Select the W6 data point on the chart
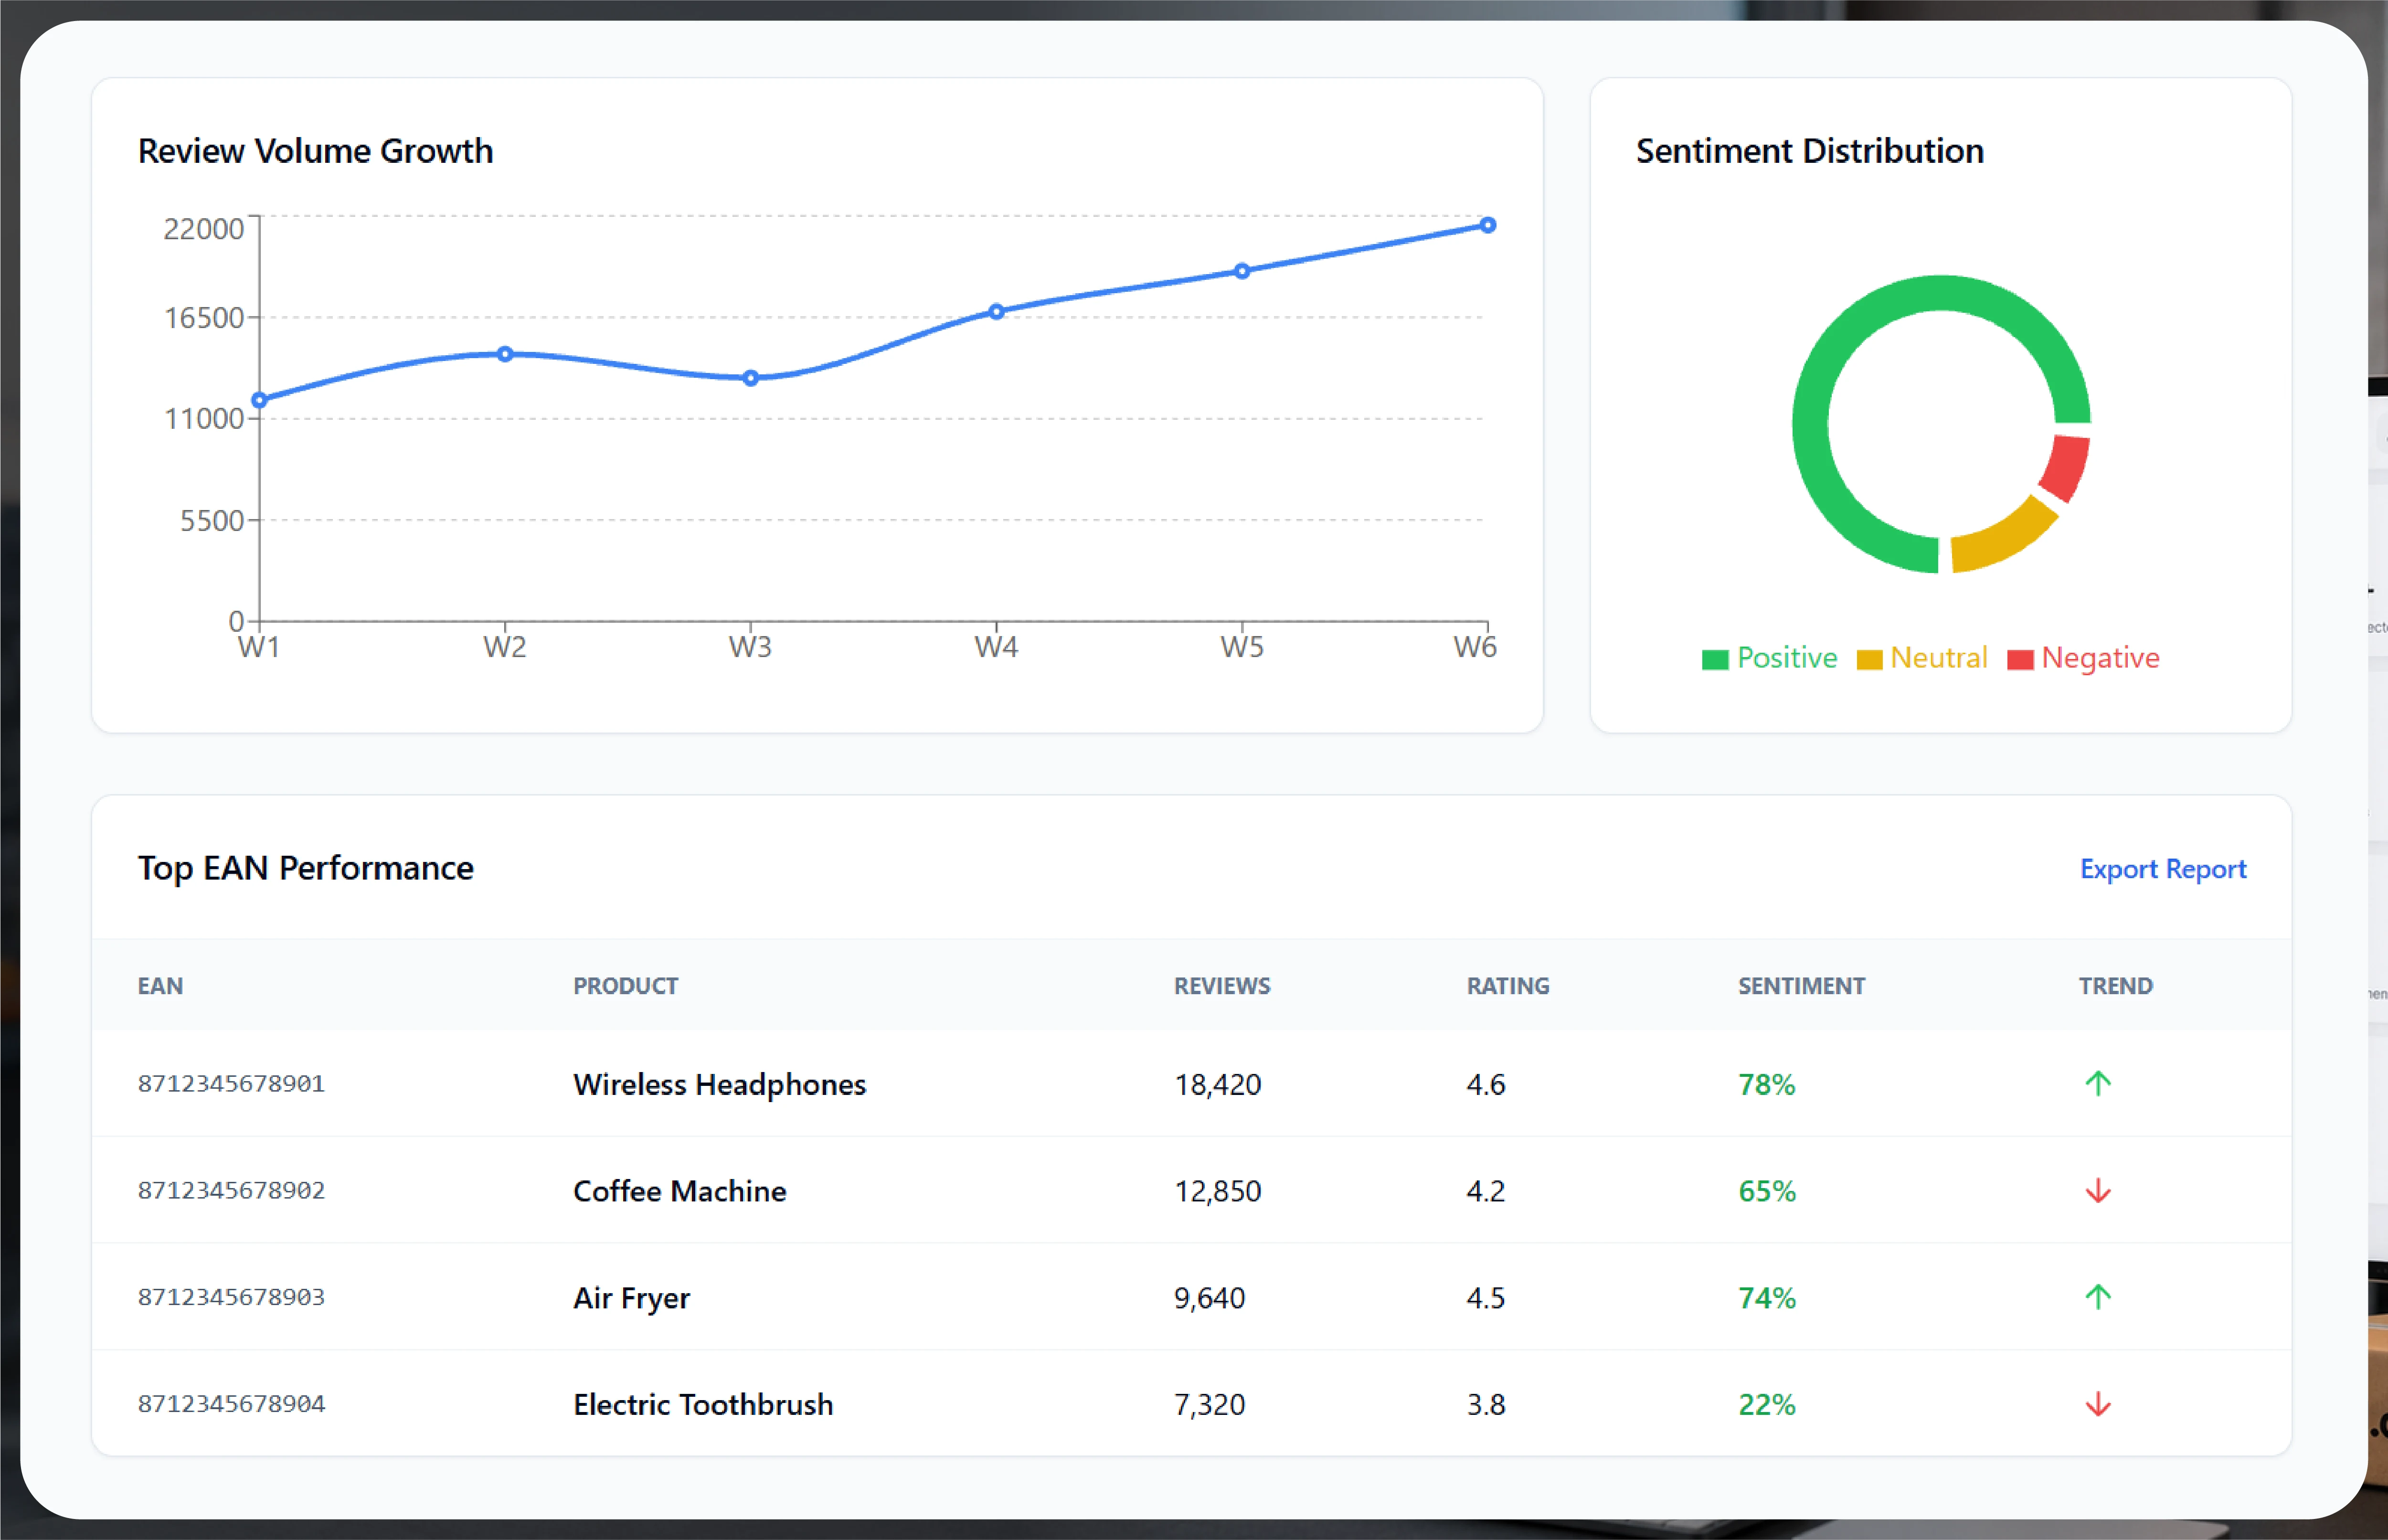 1488,225
